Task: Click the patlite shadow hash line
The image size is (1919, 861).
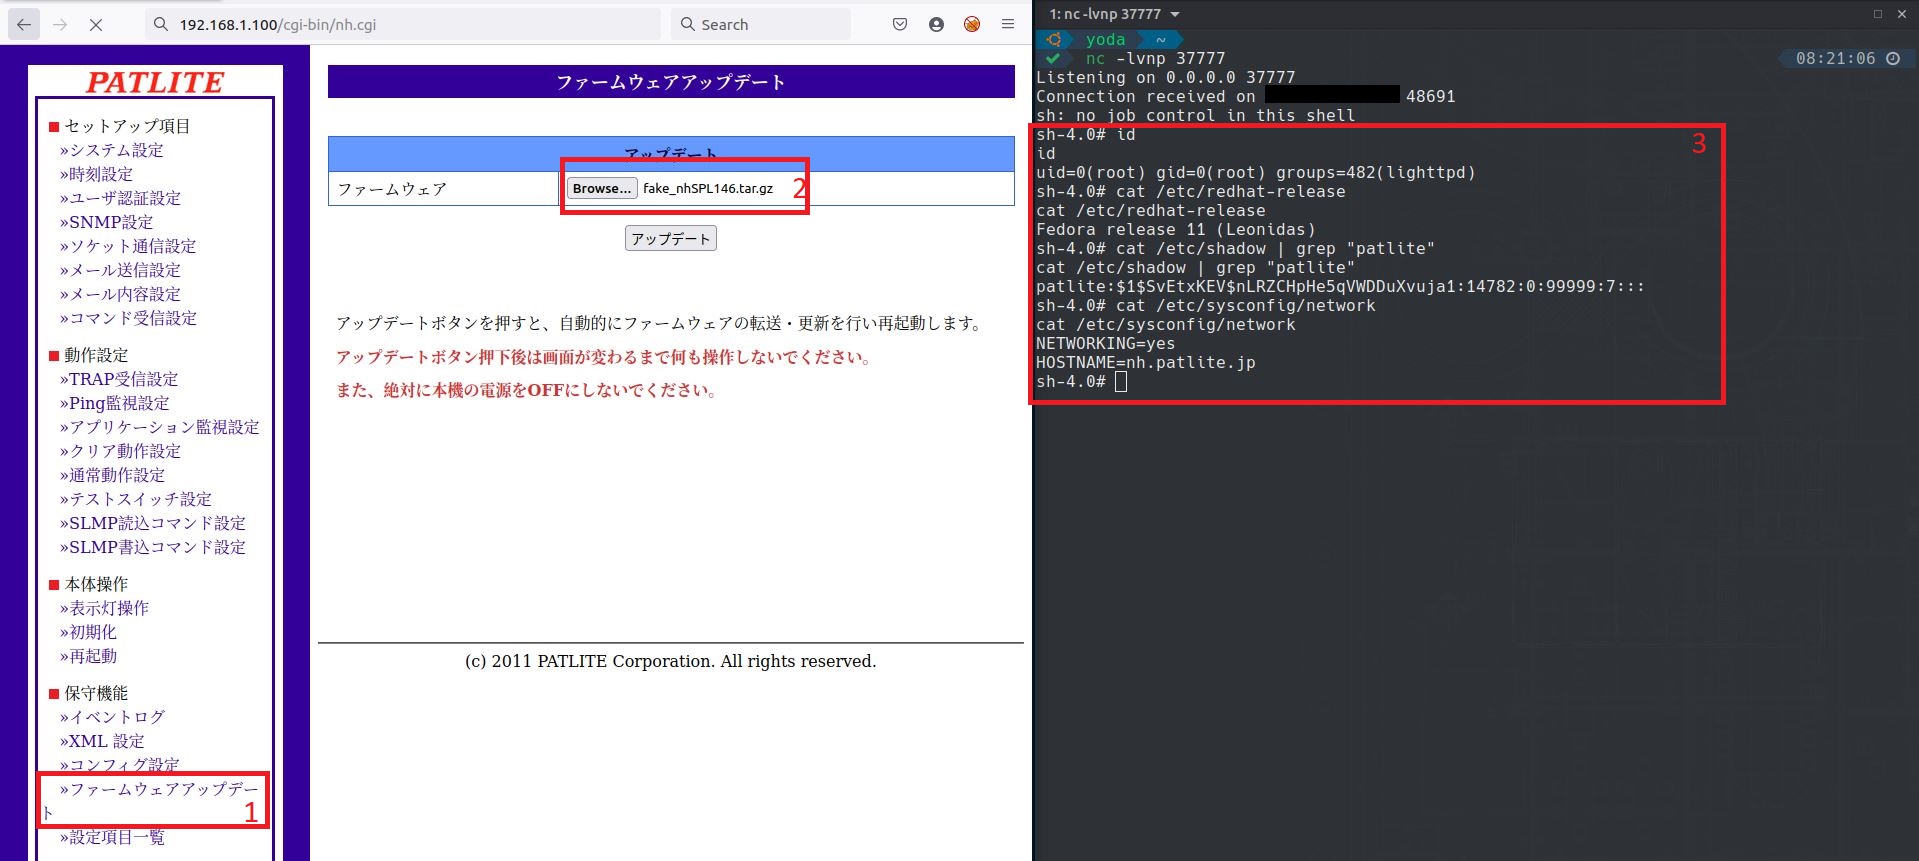Action: click(1340, 286)
